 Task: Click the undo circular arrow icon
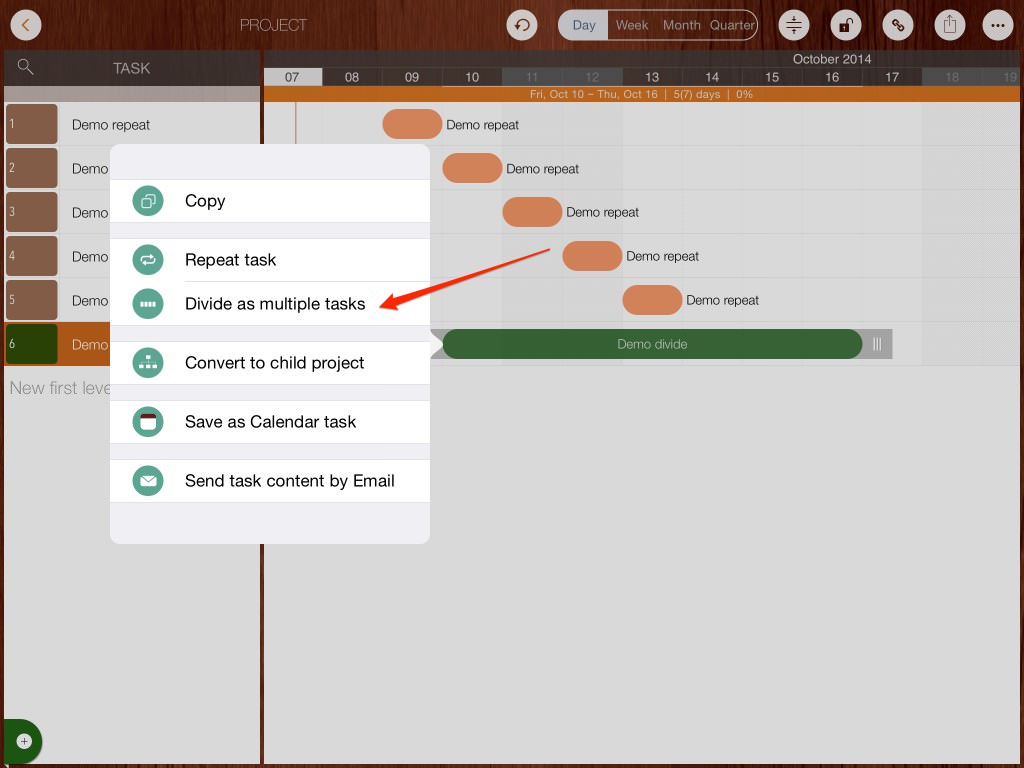522,25
